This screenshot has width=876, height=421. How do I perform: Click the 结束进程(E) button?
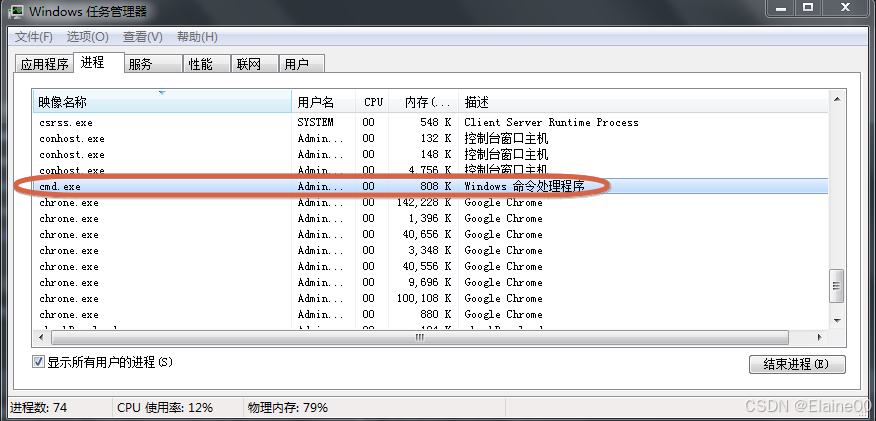797,364
